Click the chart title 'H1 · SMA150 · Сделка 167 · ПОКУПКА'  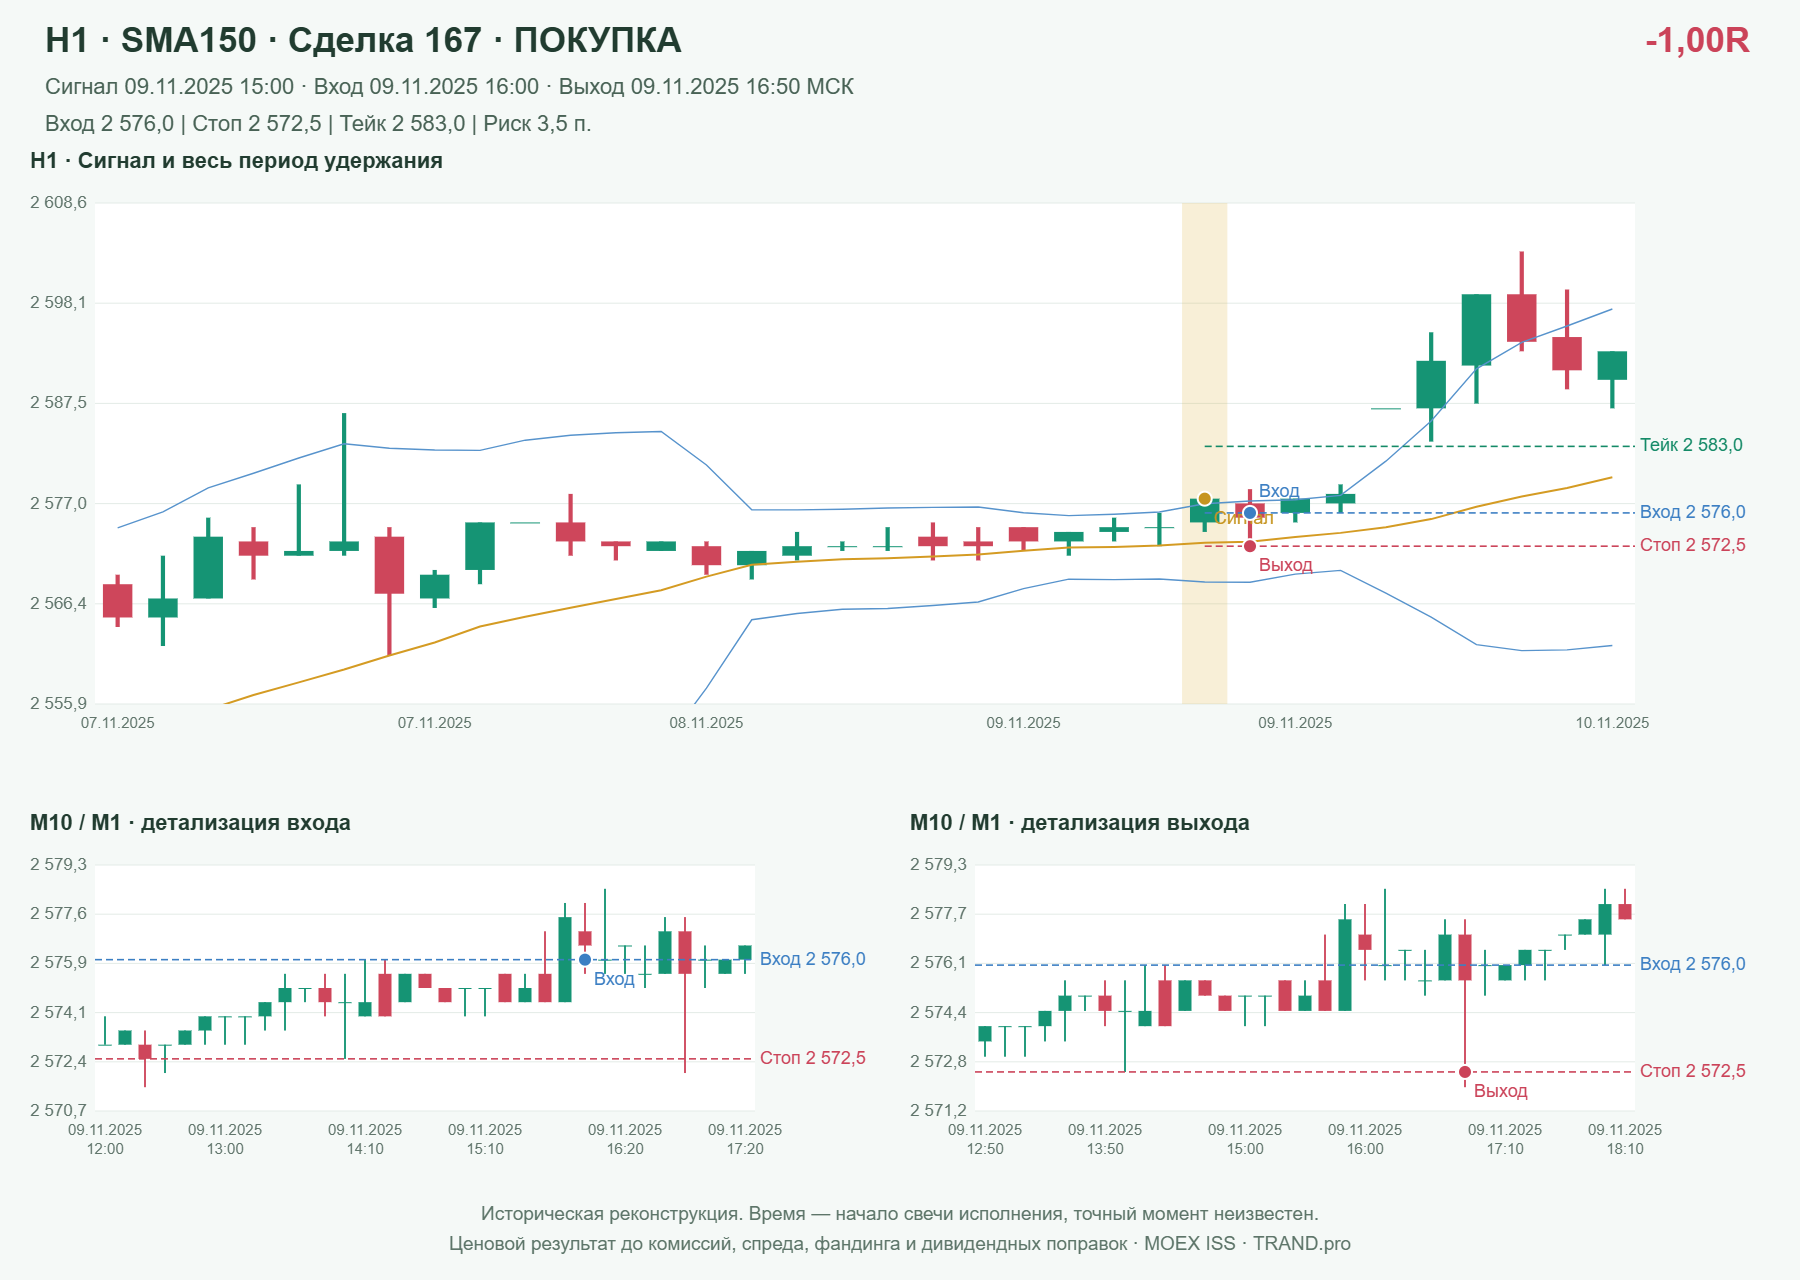(x=363, y=40)
